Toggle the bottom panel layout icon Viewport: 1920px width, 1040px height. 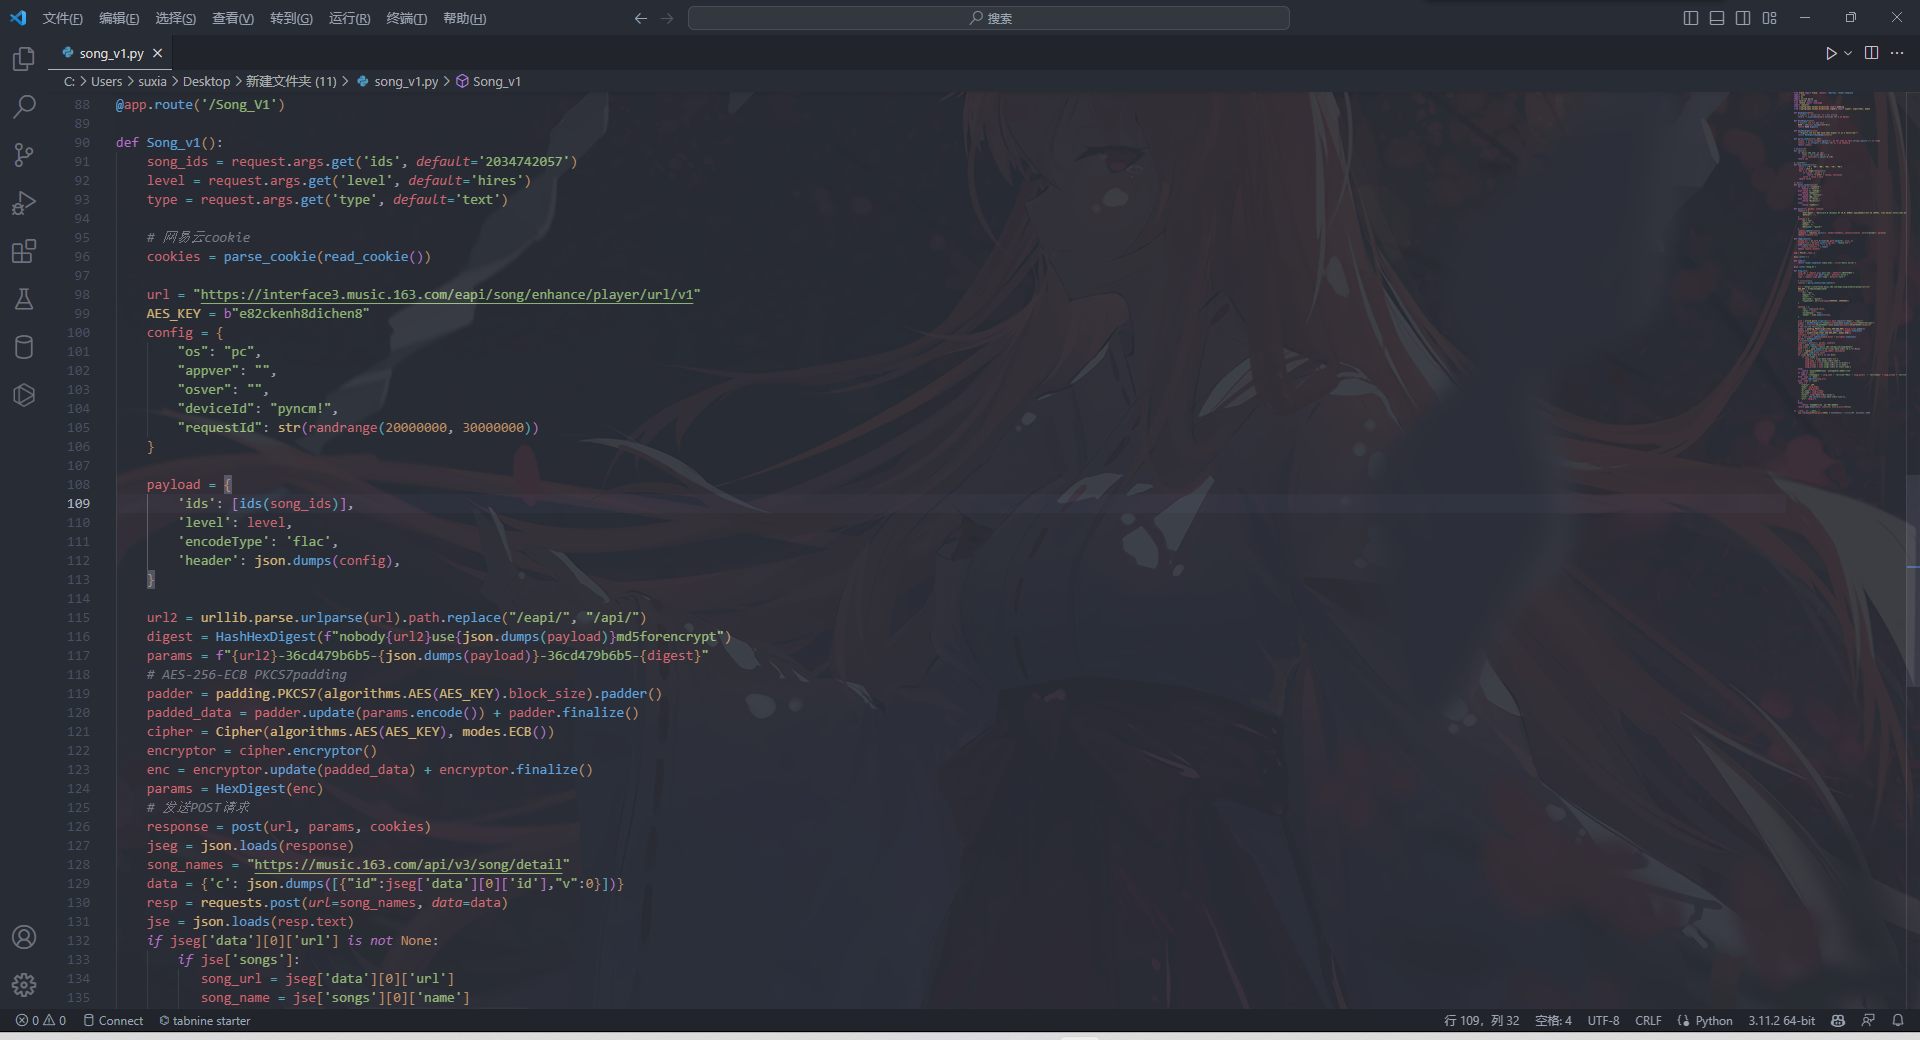(x=1717, y=18)
